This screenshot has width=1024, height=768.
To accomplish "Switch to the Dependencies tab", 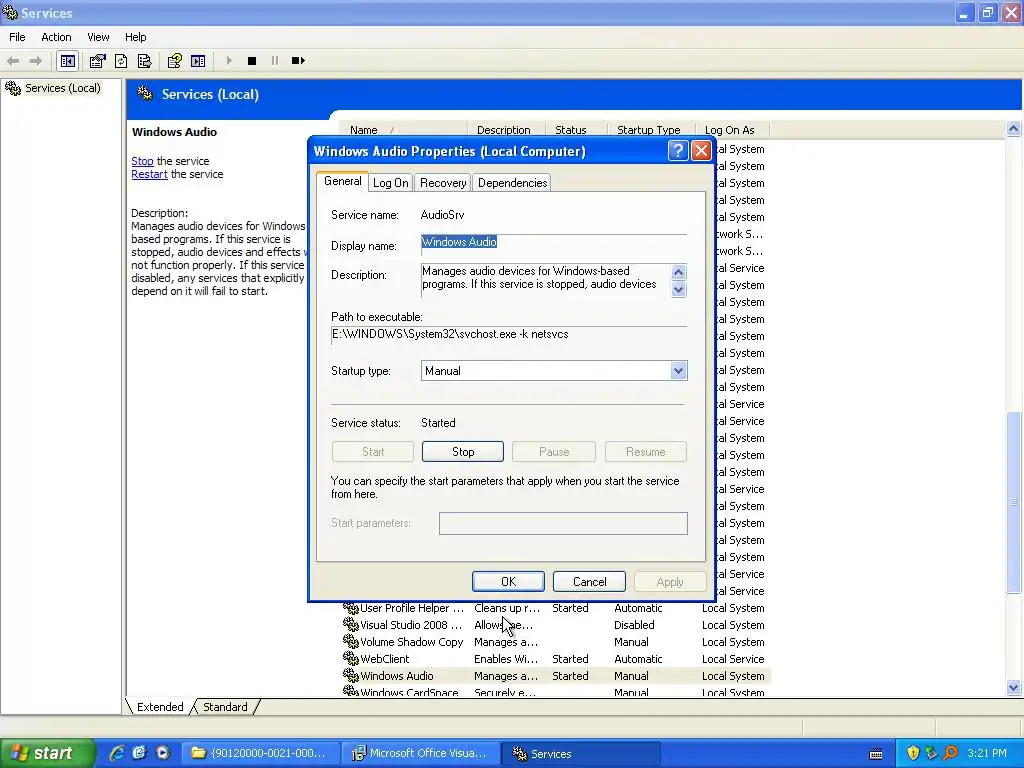I will (x=513, y=183).
